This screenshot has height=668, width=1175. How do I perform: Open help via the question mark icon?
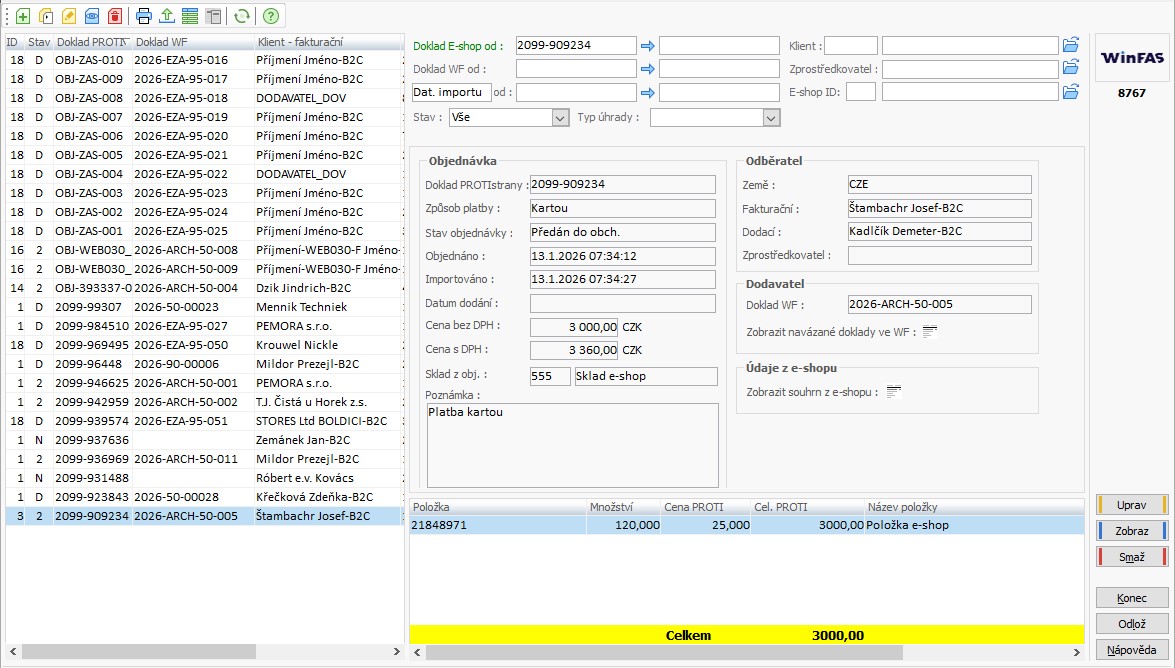[270, 16]
